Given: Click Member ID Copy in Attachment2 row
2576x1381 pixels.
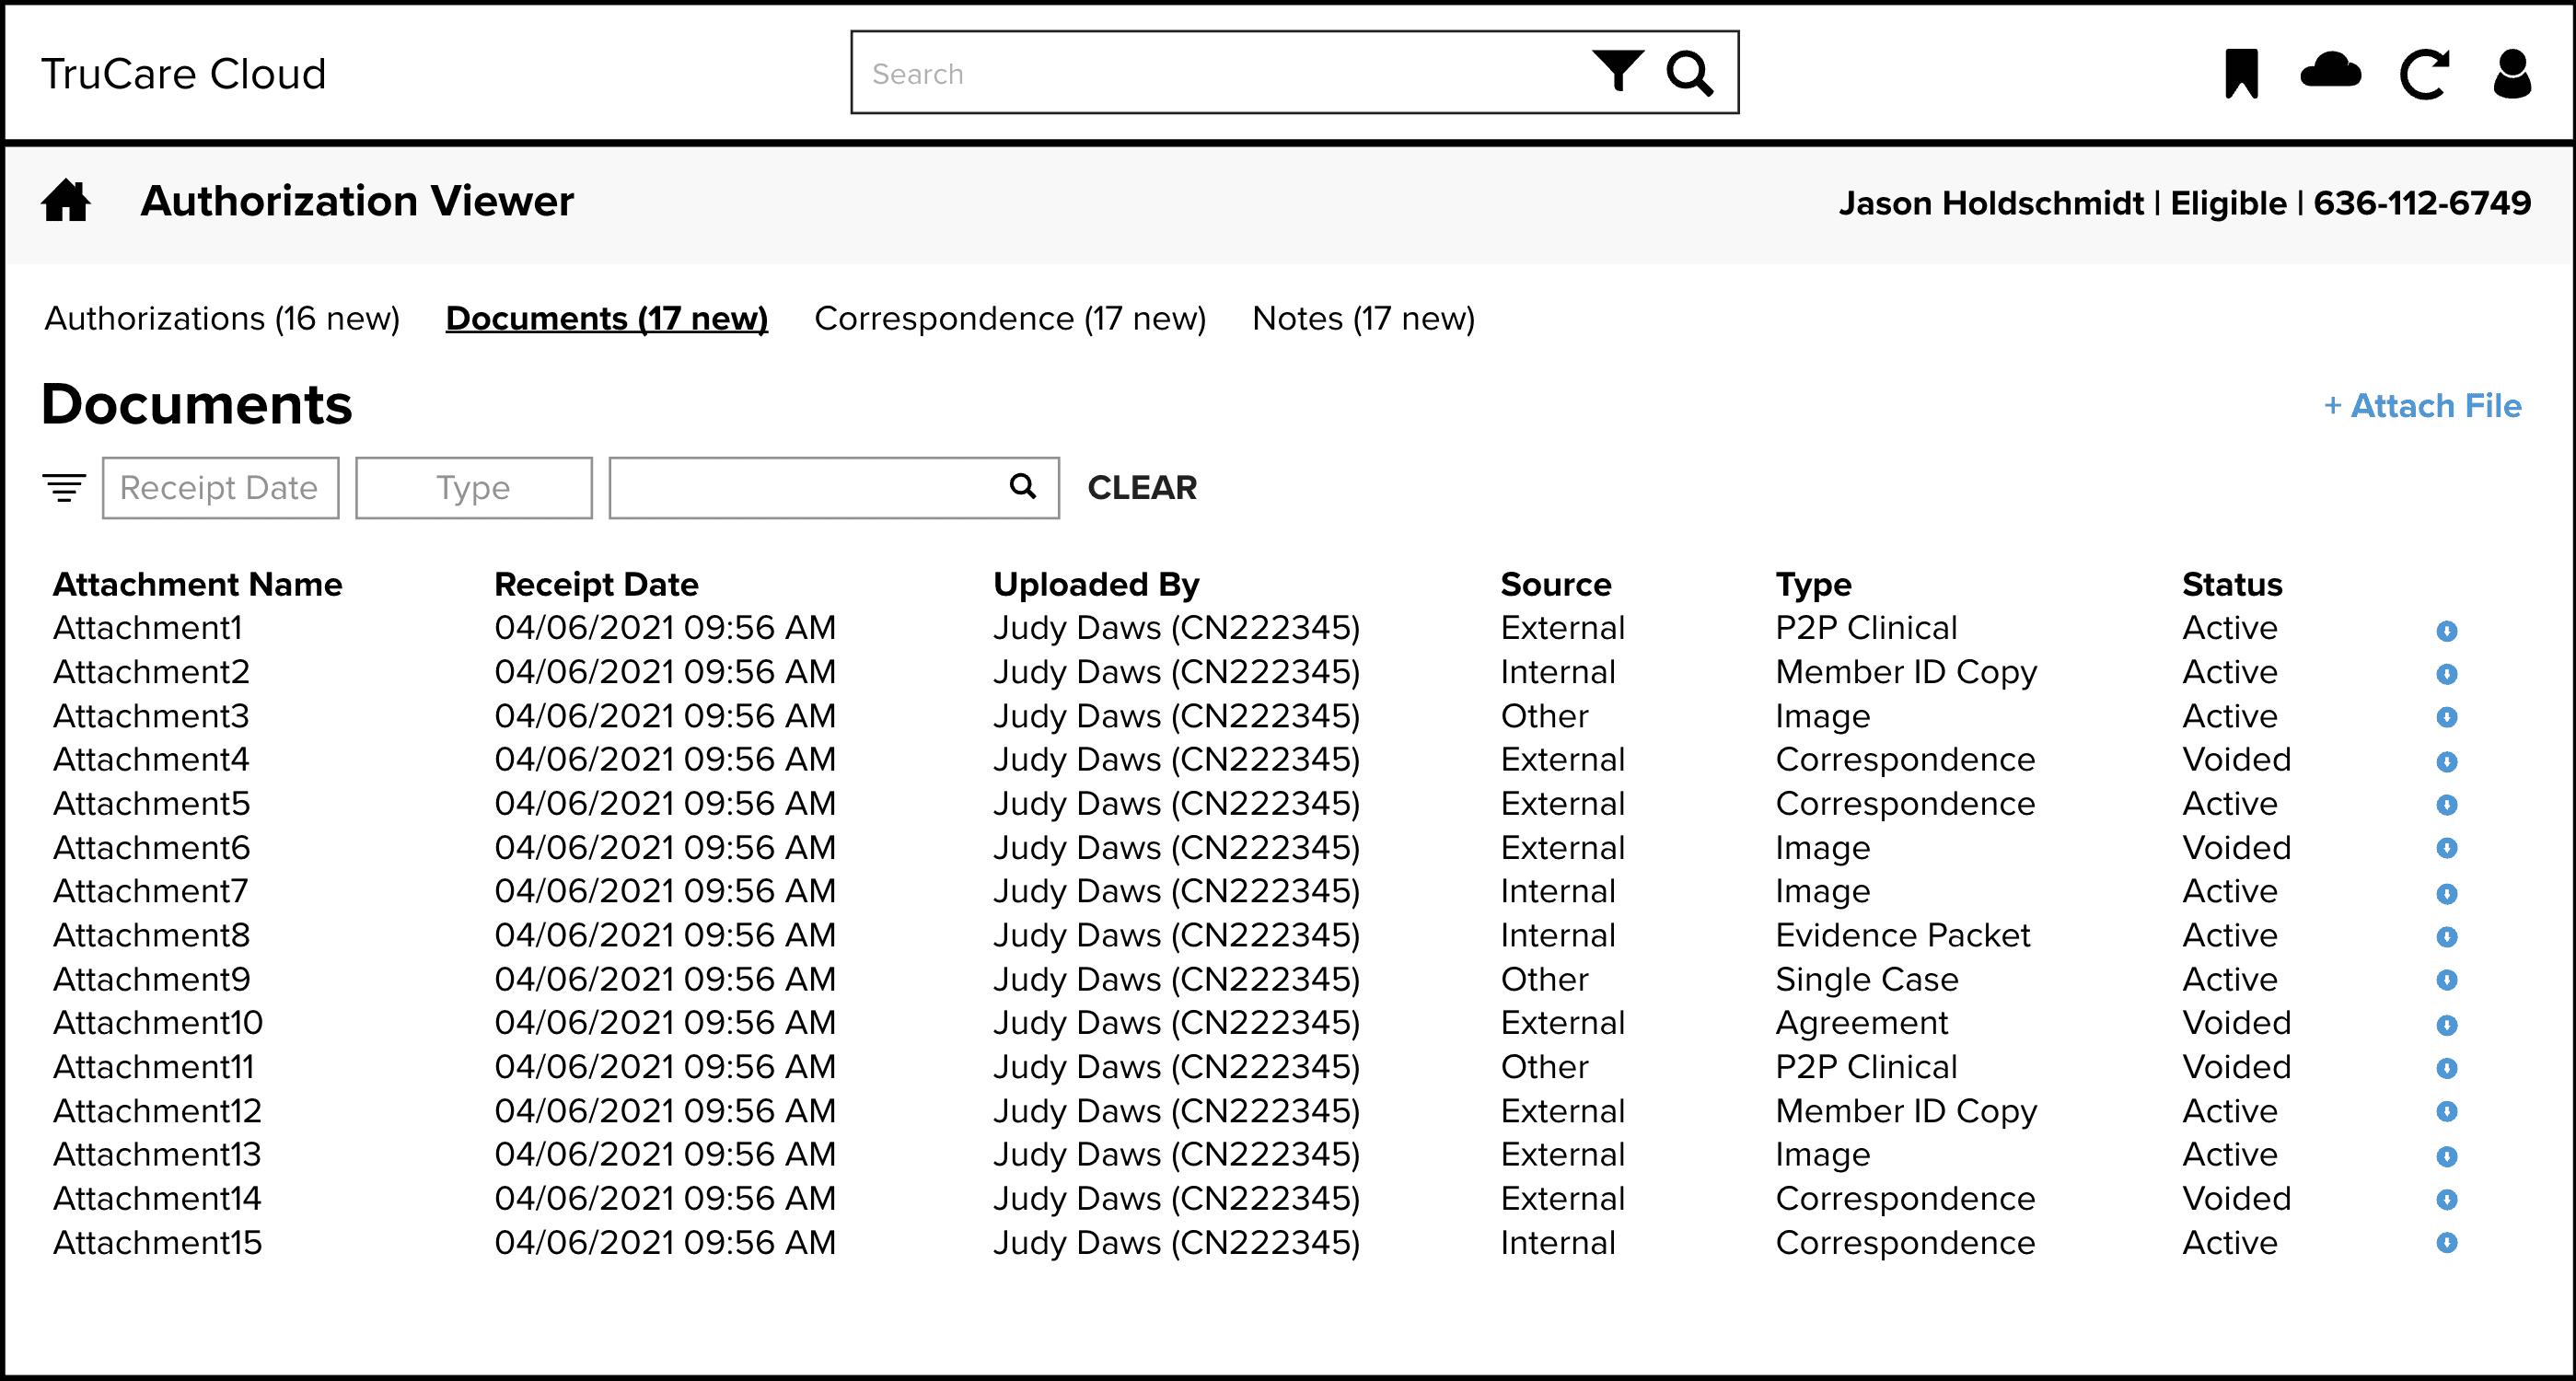Looking at the screenshot, I should tap(1906, 672).
